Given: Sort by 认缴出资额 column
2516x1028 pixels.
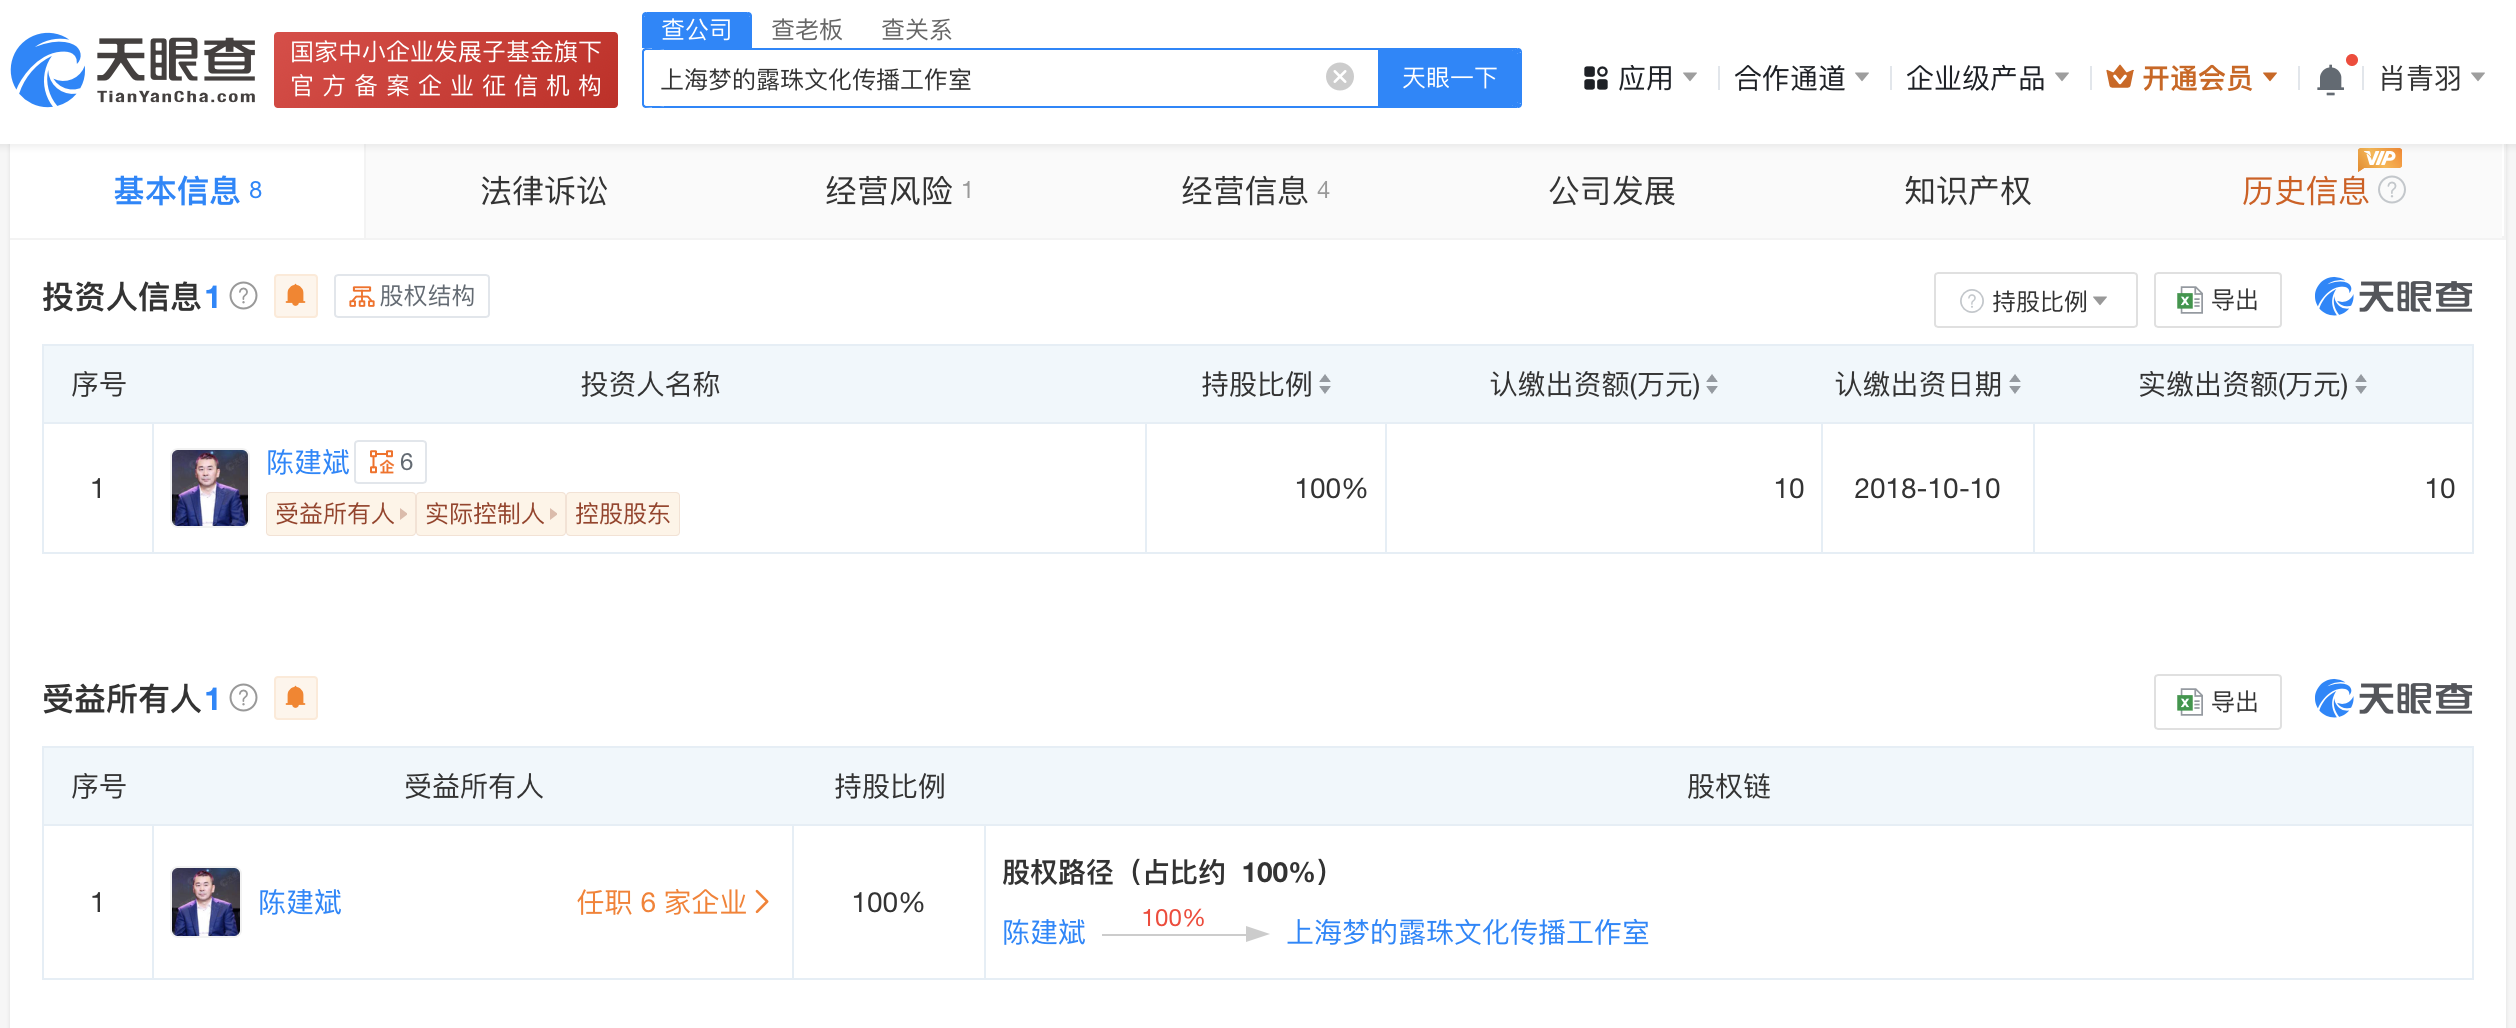Looking at the screenshot, I should (x=1712, y=384).
